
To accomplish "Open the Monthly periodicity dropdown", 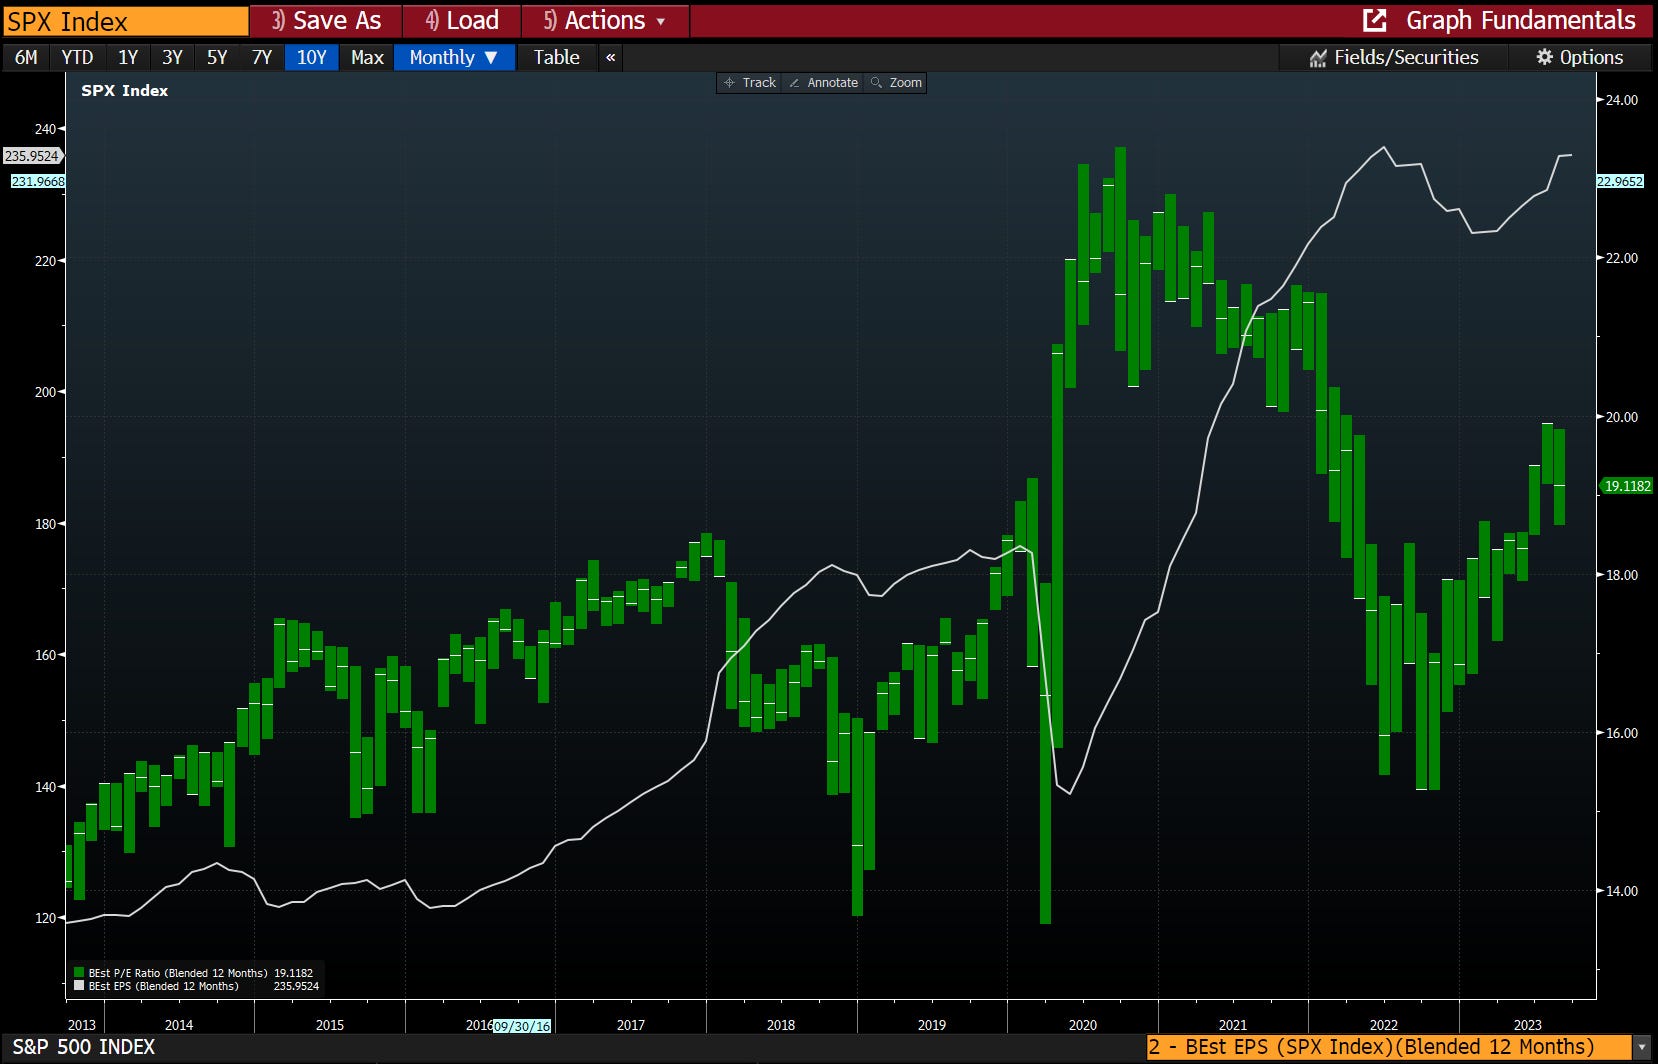I will pyautogui.click(x=455, y=57).
